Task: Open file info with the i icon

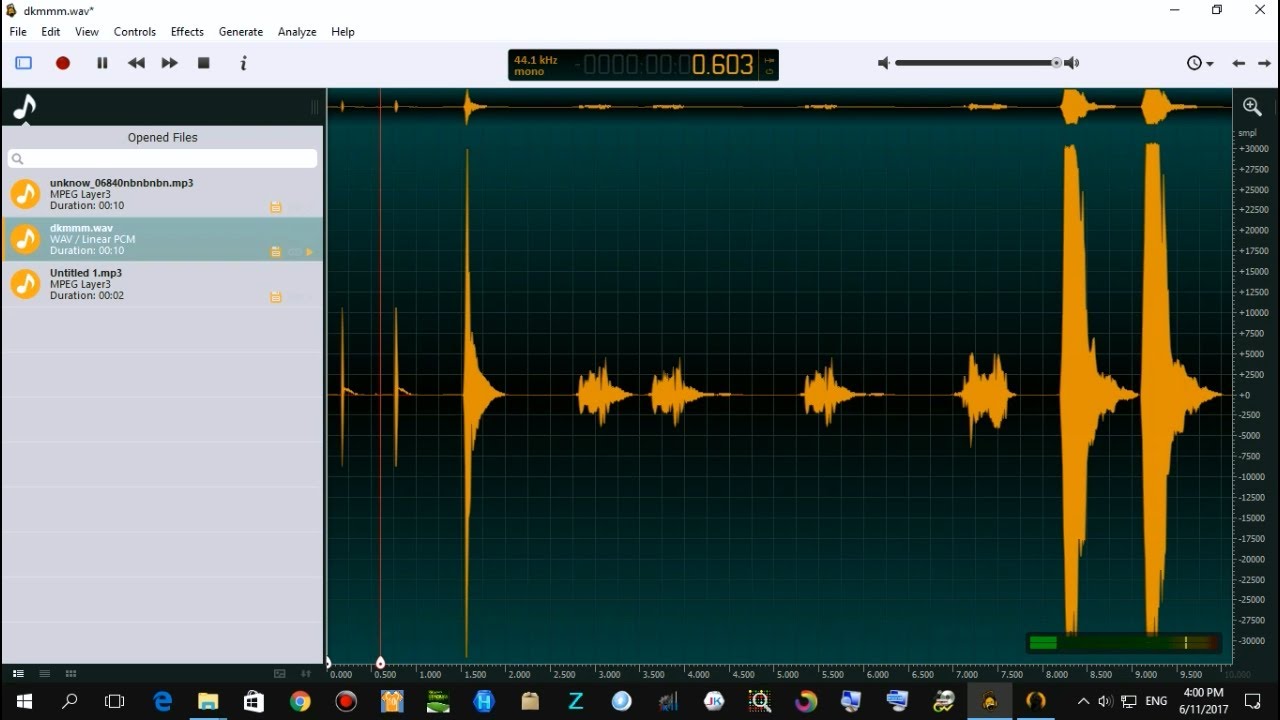Action: pyautogui.click(x=243, y=63)
